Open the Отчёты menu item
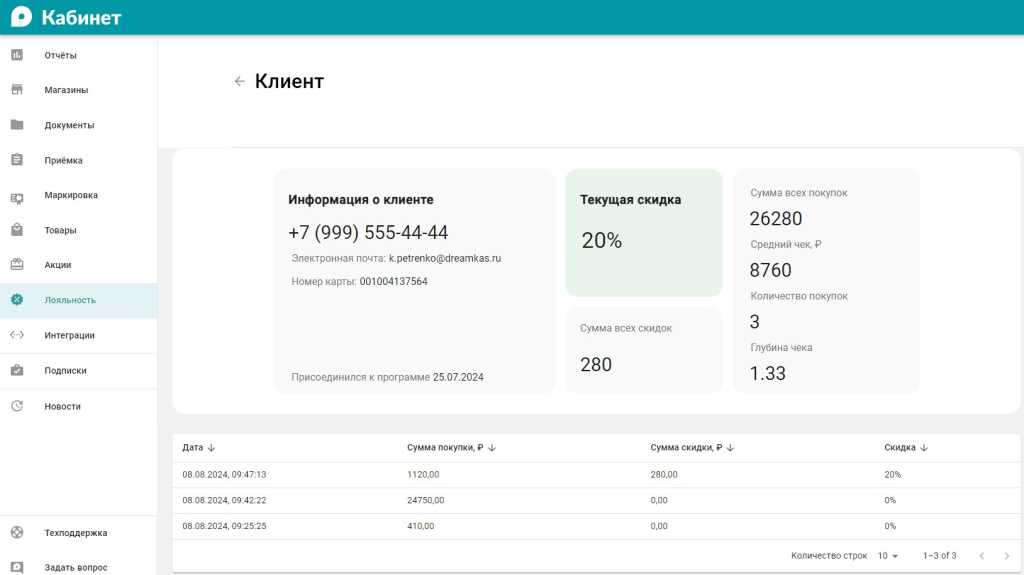Image resolution: width=1024 pixels, height=575 pixels. 78,55
